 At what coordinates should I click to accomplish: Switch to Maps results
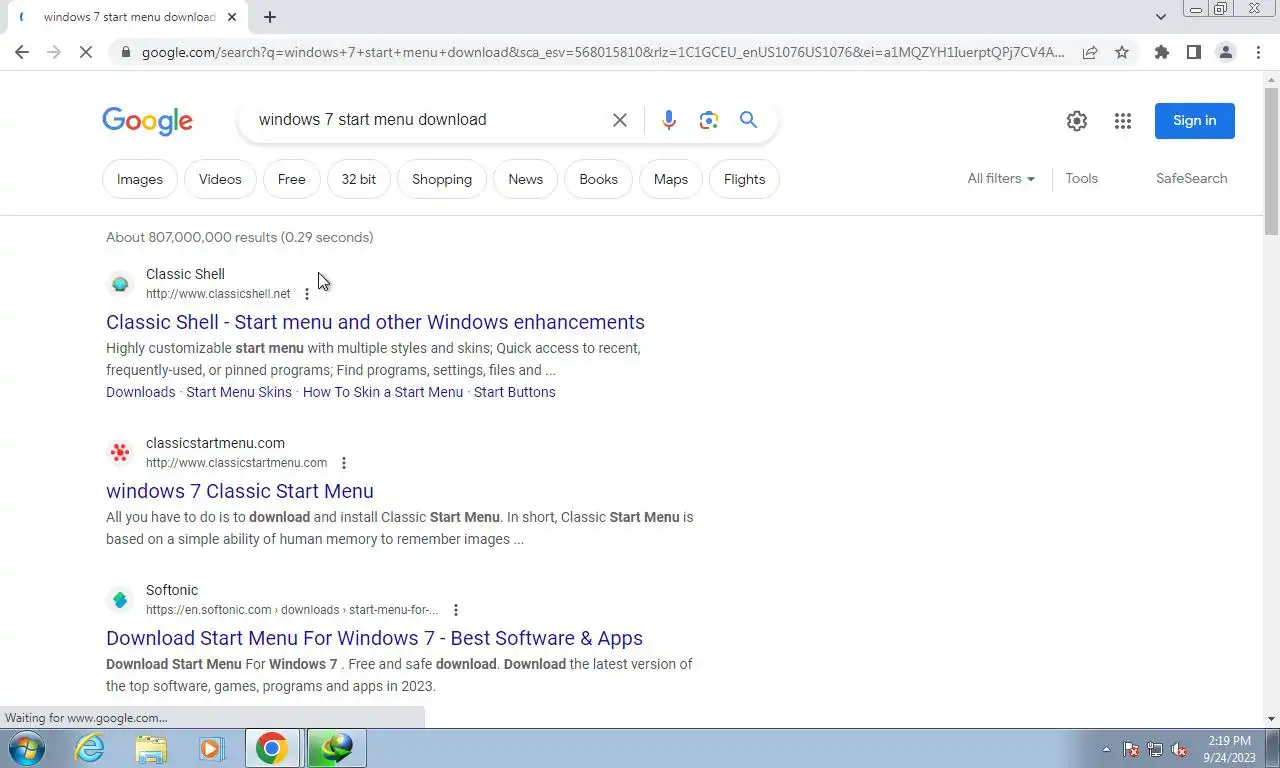pyautogui.click(x=671, y=180)
